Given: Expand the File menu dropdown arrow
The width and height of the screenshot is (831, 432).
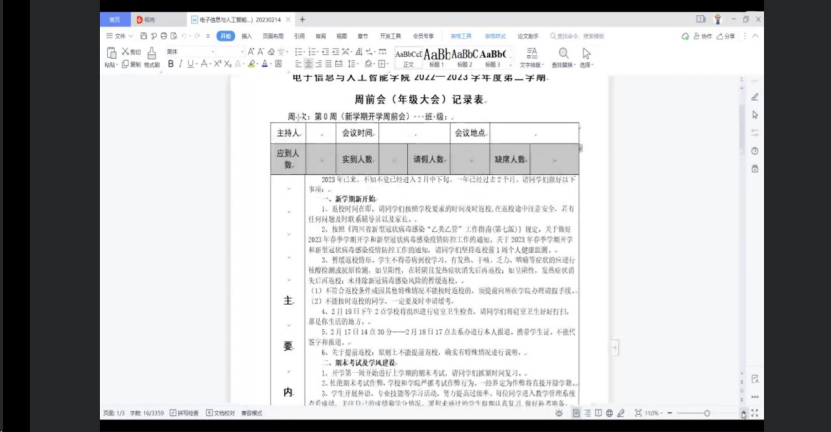Looking at the screenshot, I should coord(131,36).
